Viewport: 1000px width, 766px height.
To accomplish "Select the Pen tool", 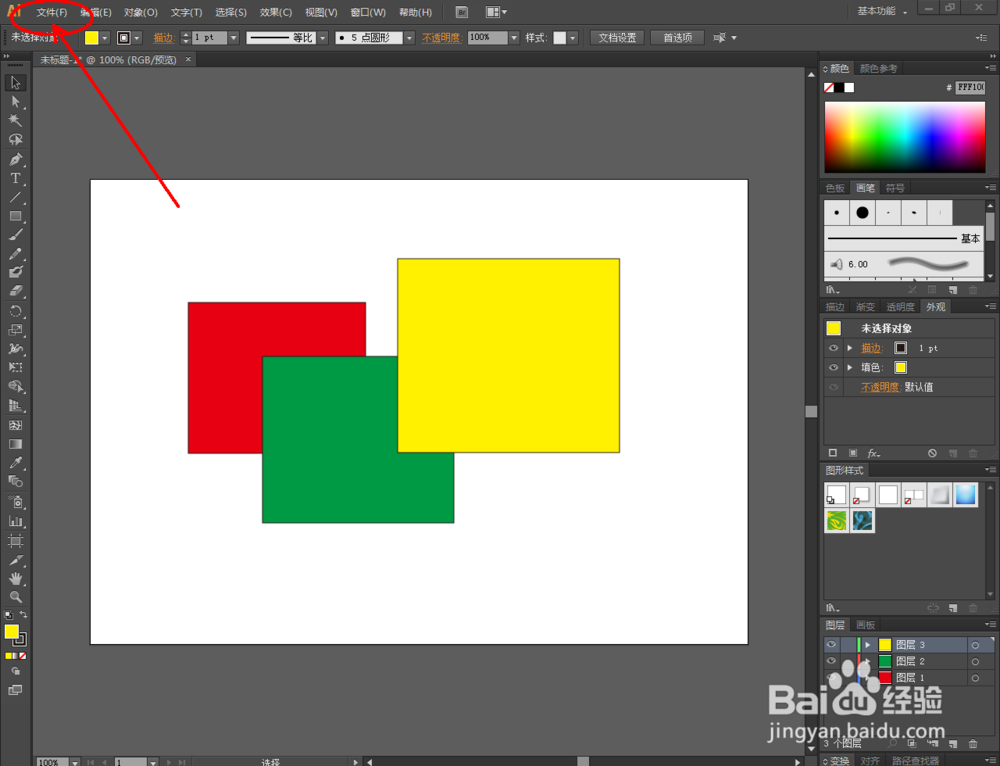I will tap(15, 159).
